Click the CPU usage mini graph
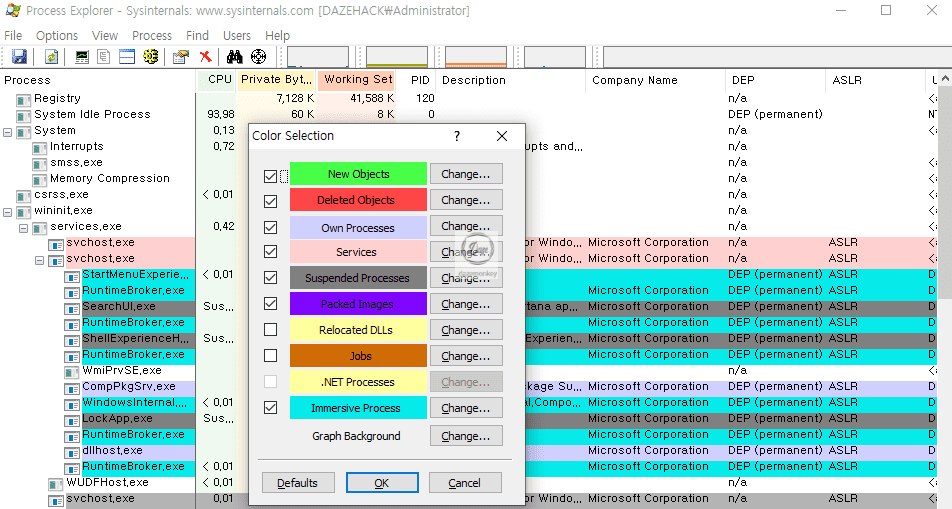The width and height of the screenshot is (952, 509). point(318,56)
